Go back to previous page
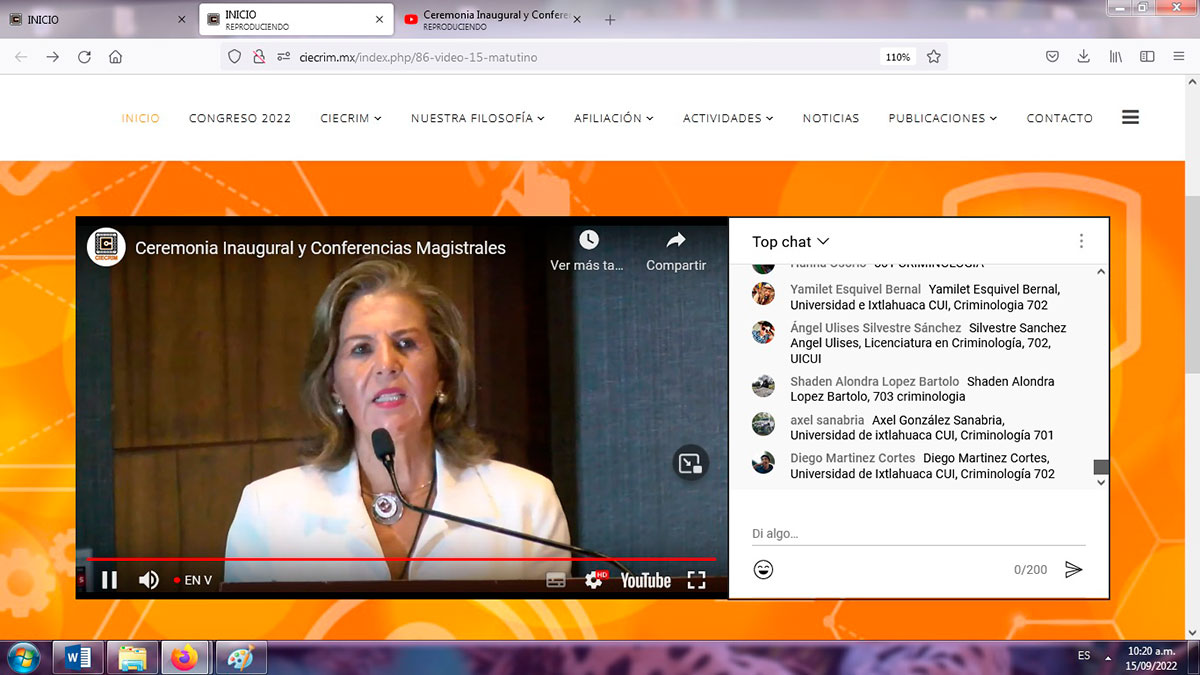The width and height of the screenshot is (1200, 675). coord(21,57)
